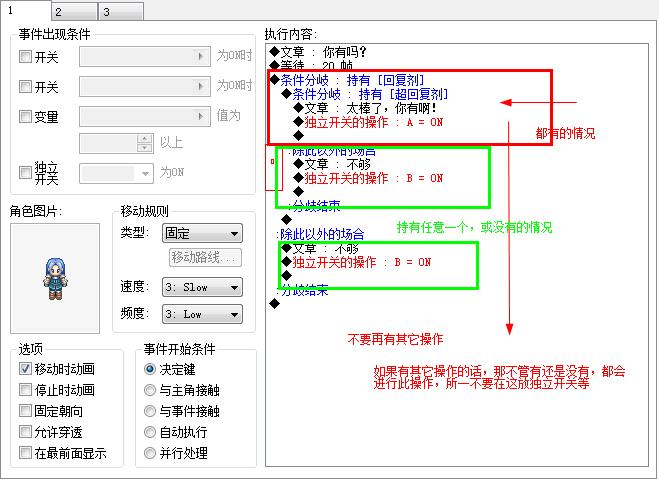Select the 与事件接触 start condition
Screen dimensions: 659x480
[150, 411]
